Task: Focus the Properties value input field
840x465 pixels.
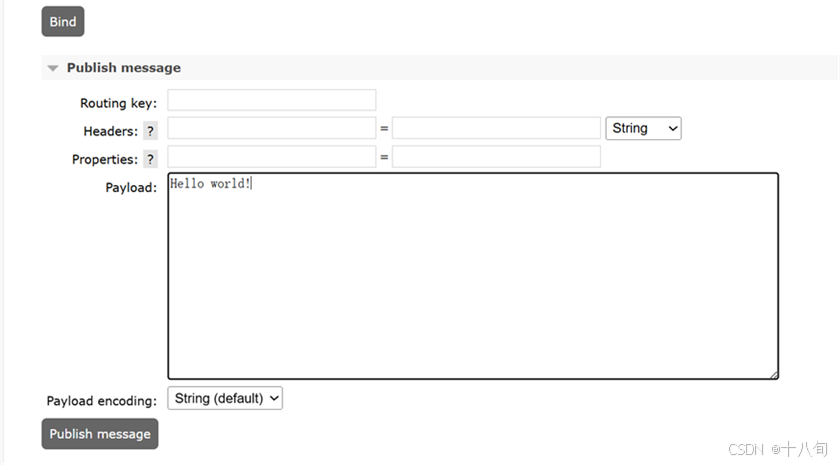Action: click(496, 156)
